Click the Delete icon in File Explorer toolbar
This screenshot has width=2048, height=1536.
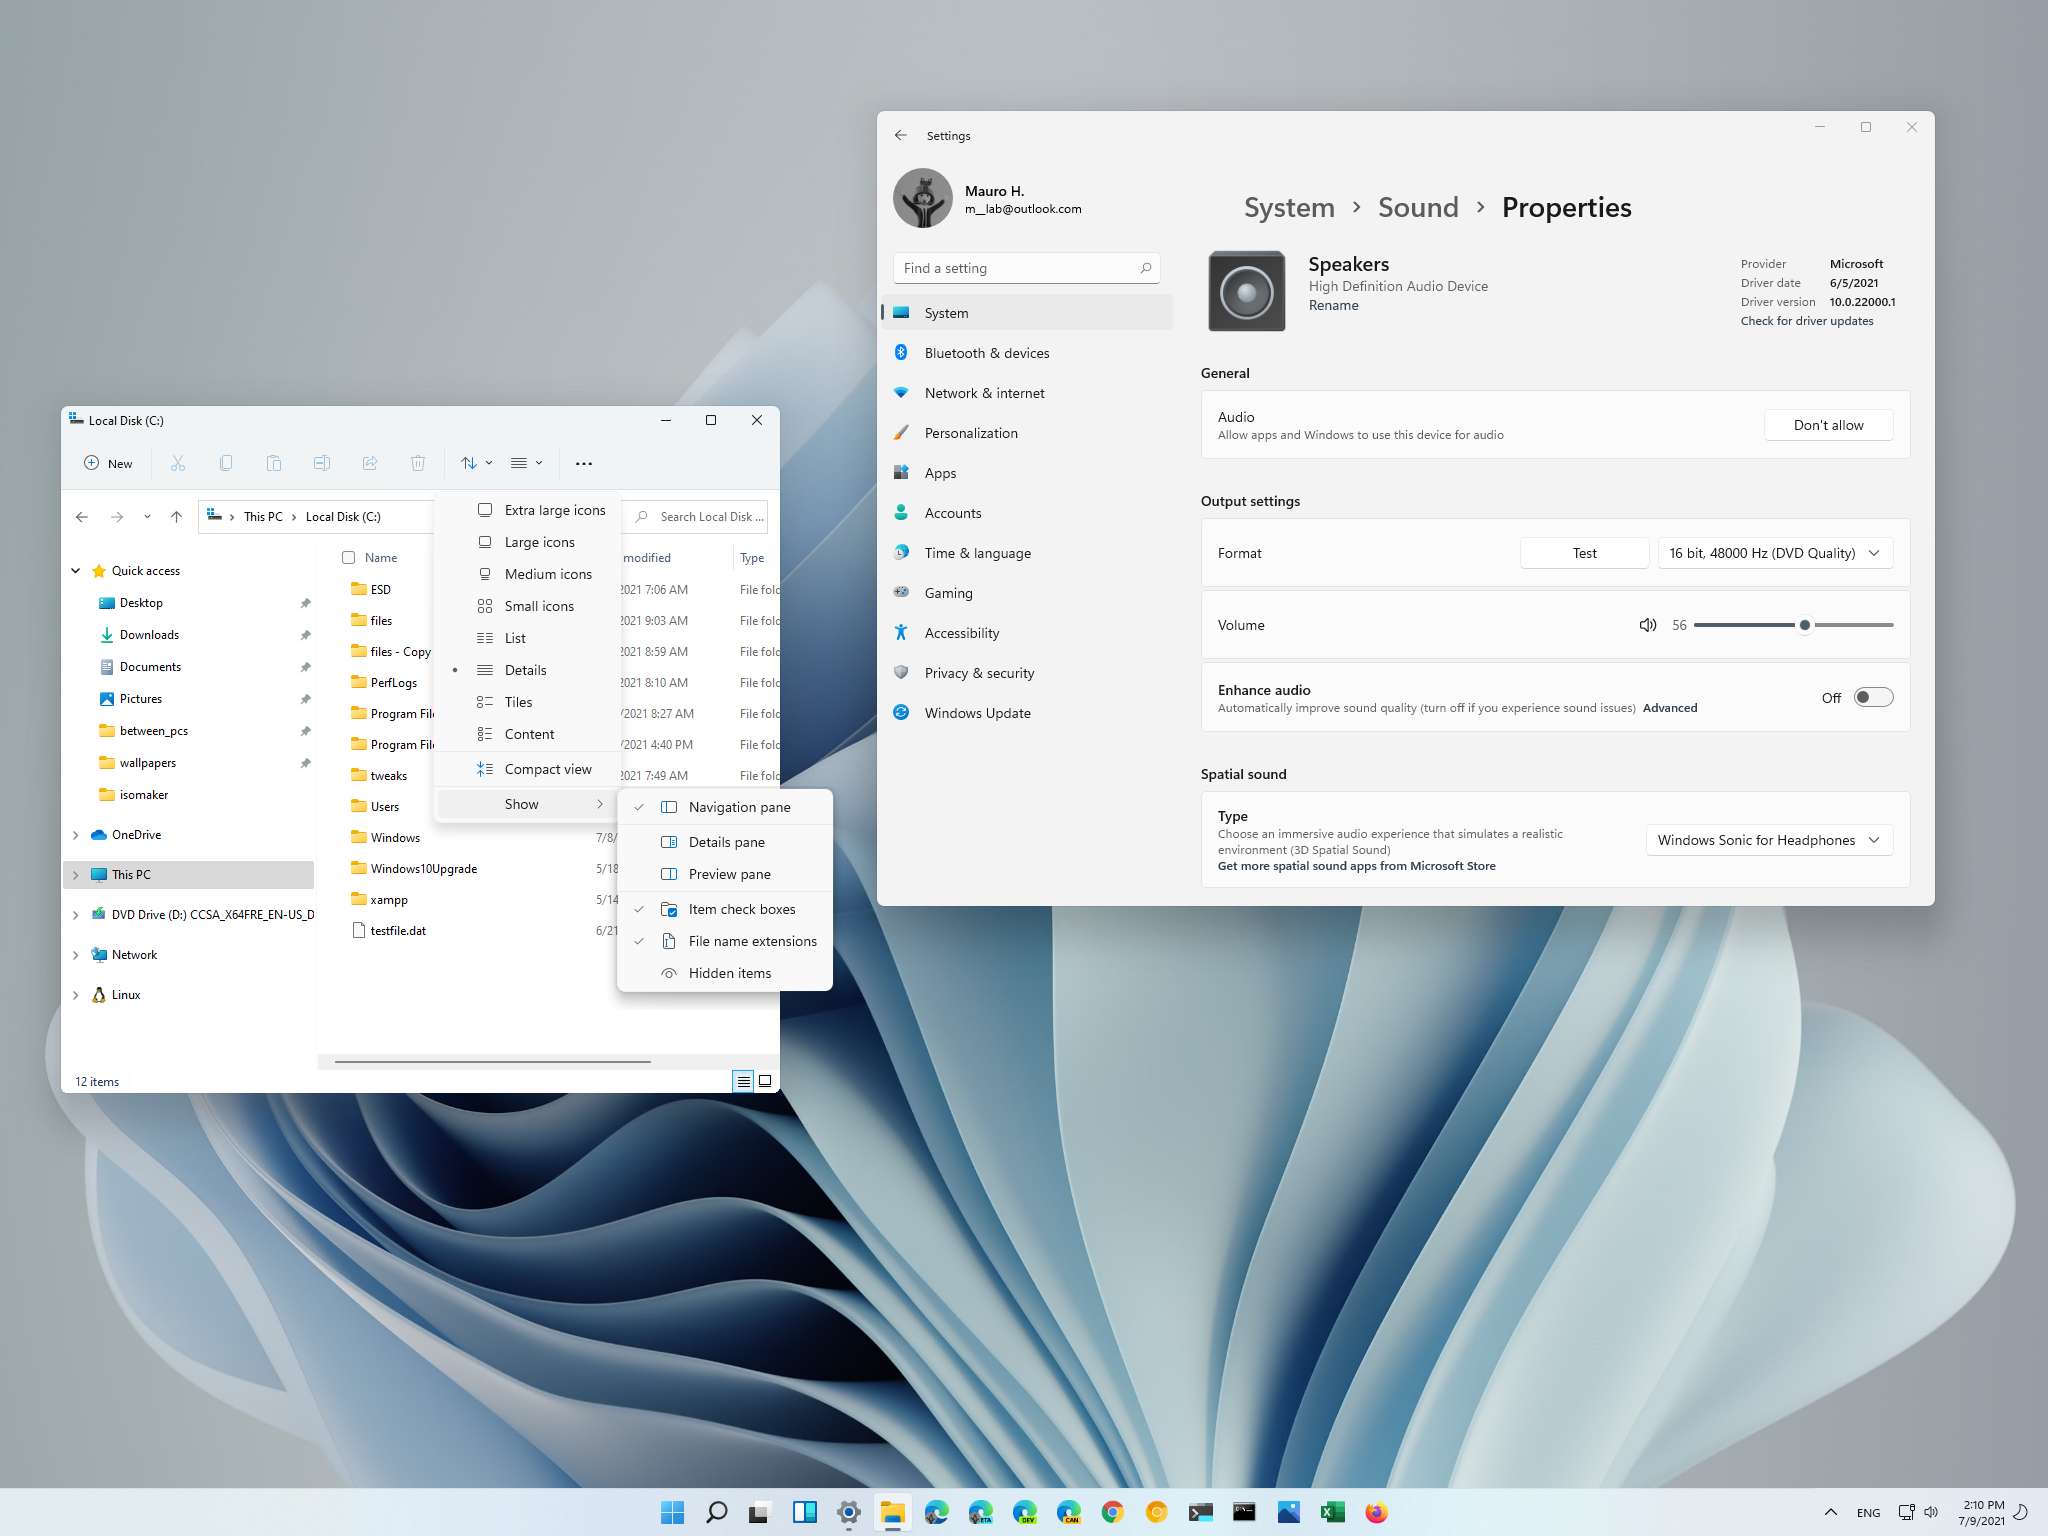(x=418, y=463)
